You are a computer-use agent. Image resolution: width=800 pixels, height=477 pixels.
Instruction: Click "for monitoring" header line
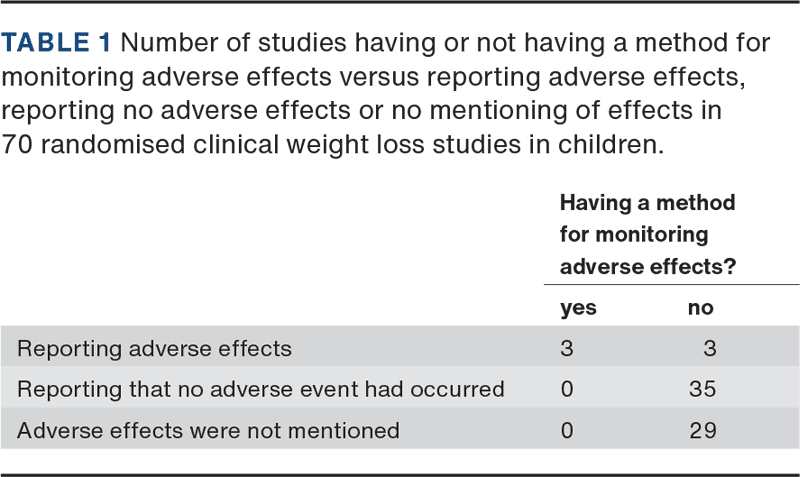pos(633,235)
